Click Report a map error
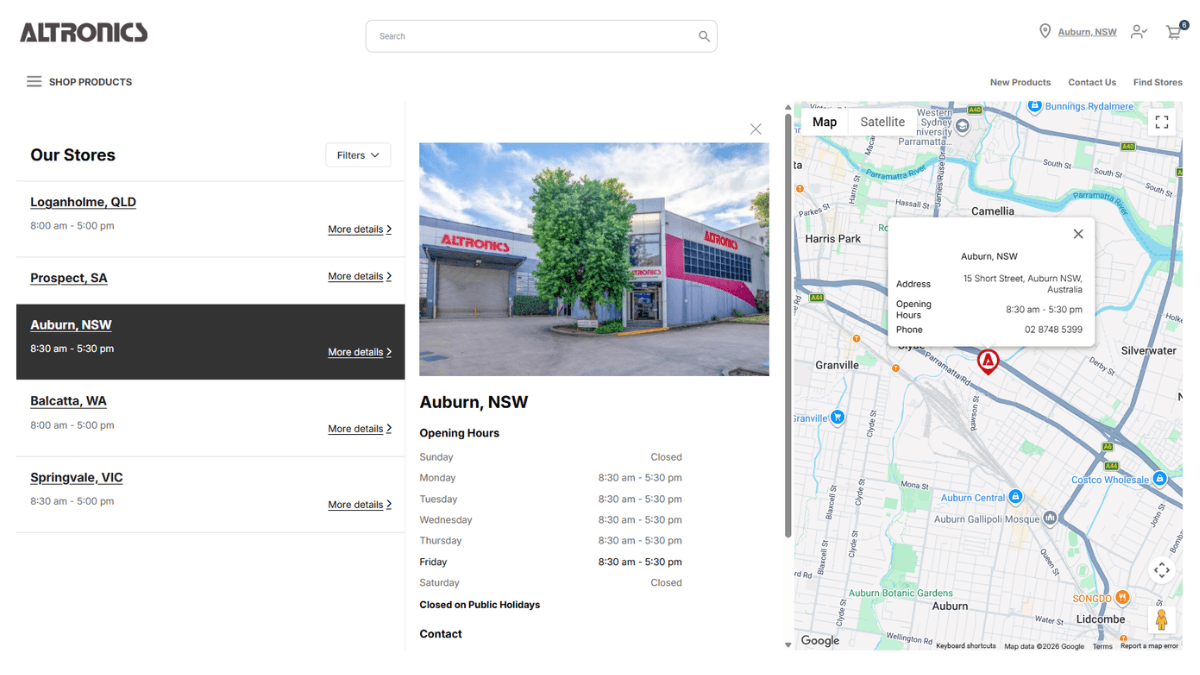This screenshot has height=675, width=1200. (x=1149, y=646)
